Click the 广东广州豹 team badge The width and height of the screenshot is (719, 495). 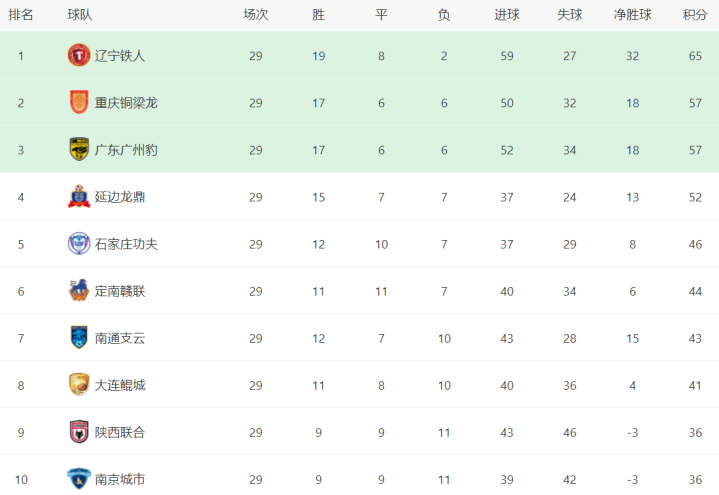(79, 150)
